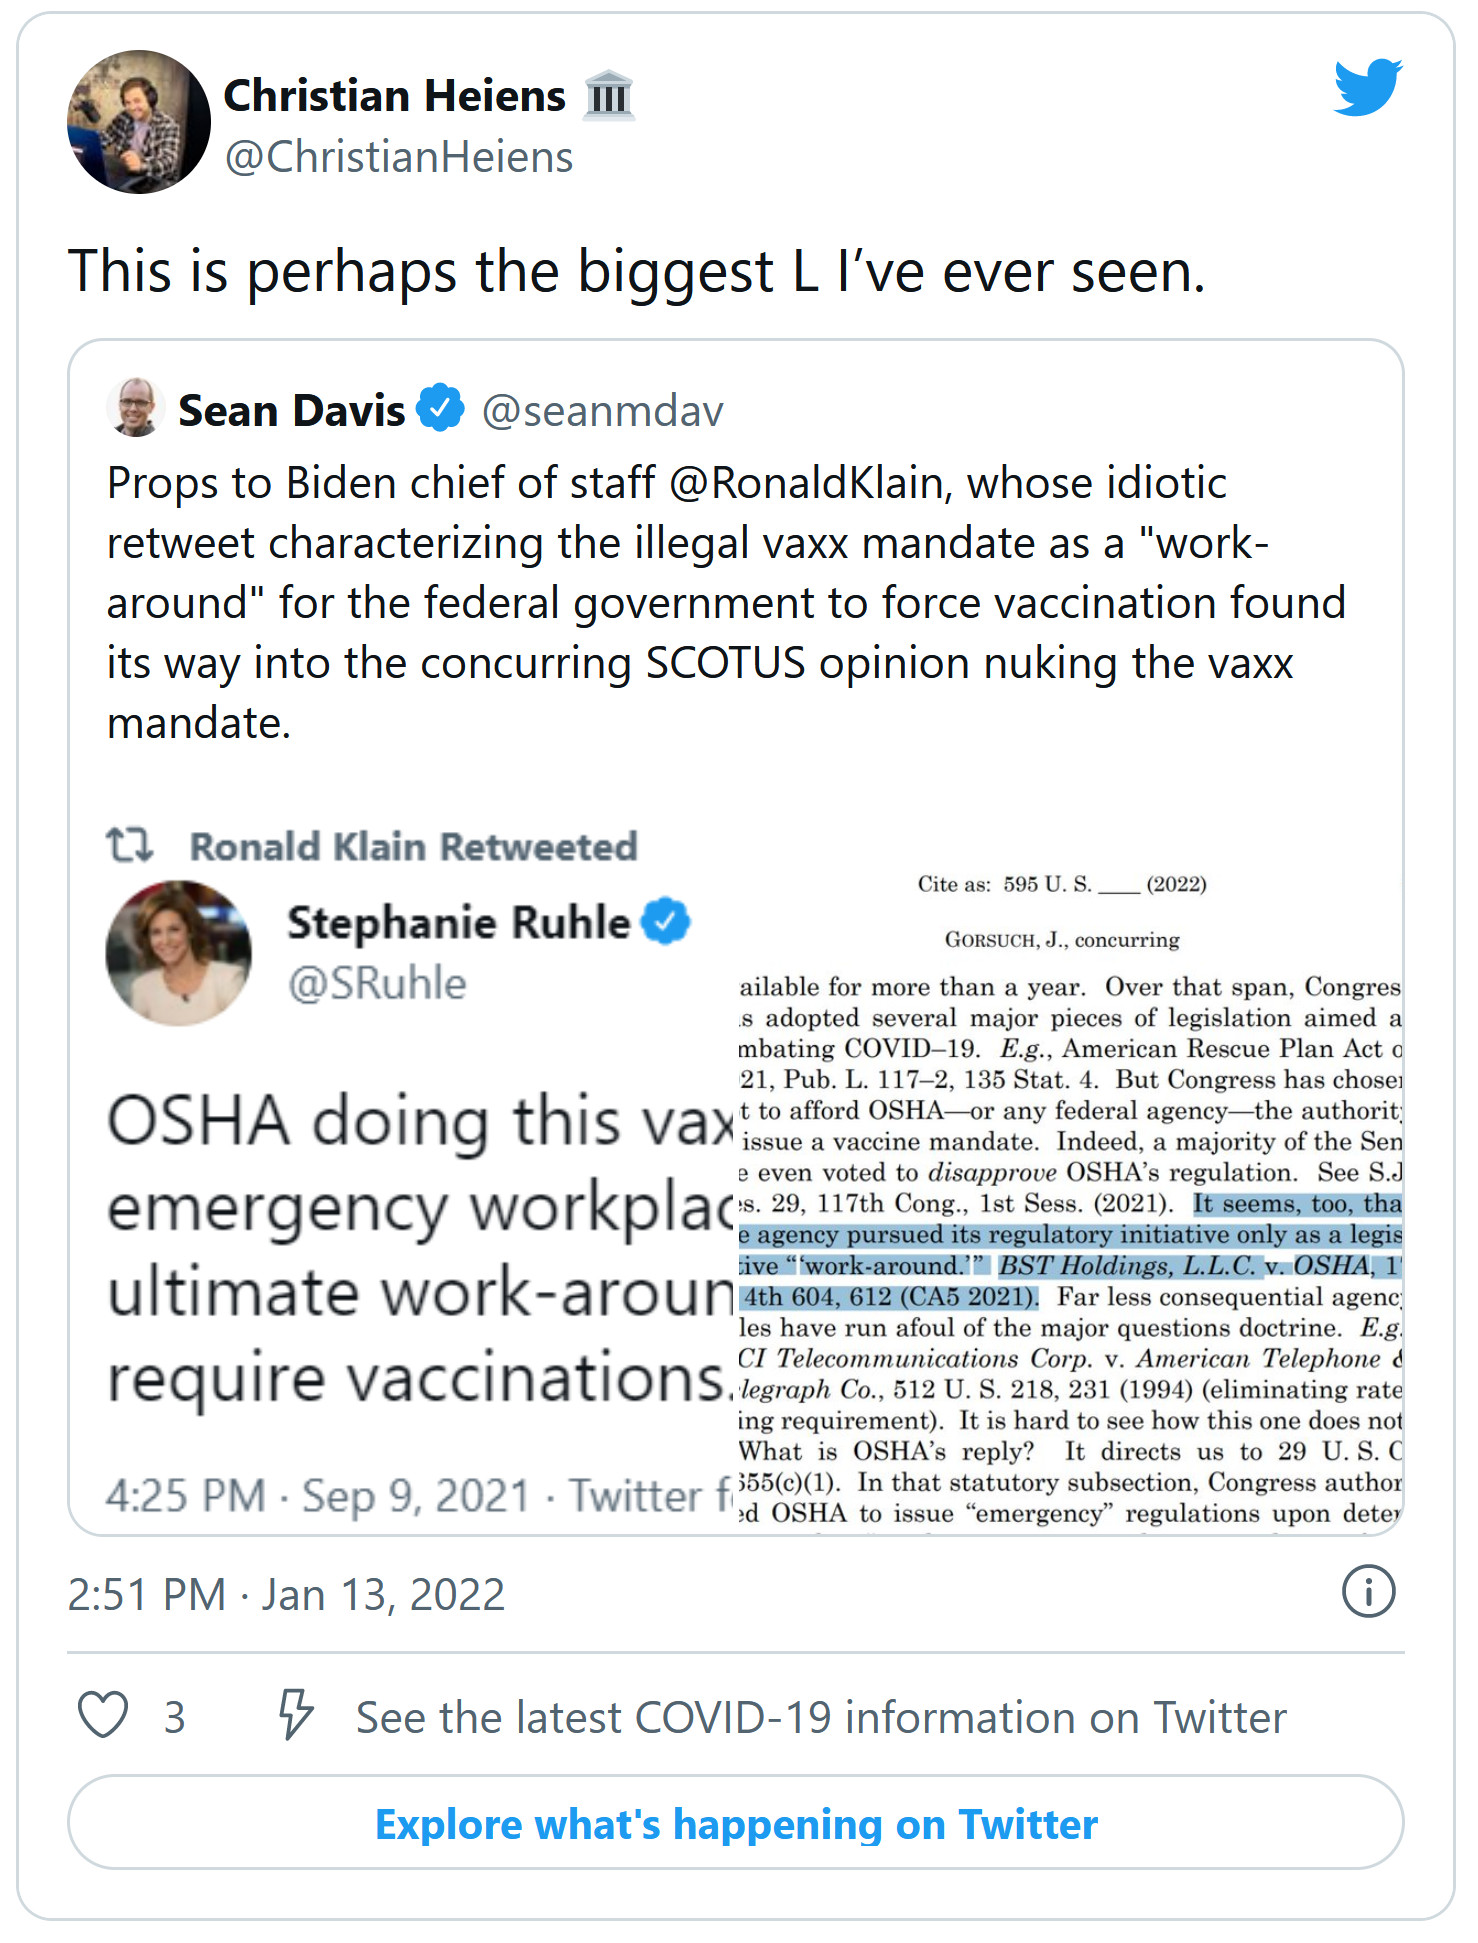This screenshot has height=1943, width=1478.
Task: Click Stephanie Ruhle's verified badge
Action: pyautogui.click(x=665, y=922)
